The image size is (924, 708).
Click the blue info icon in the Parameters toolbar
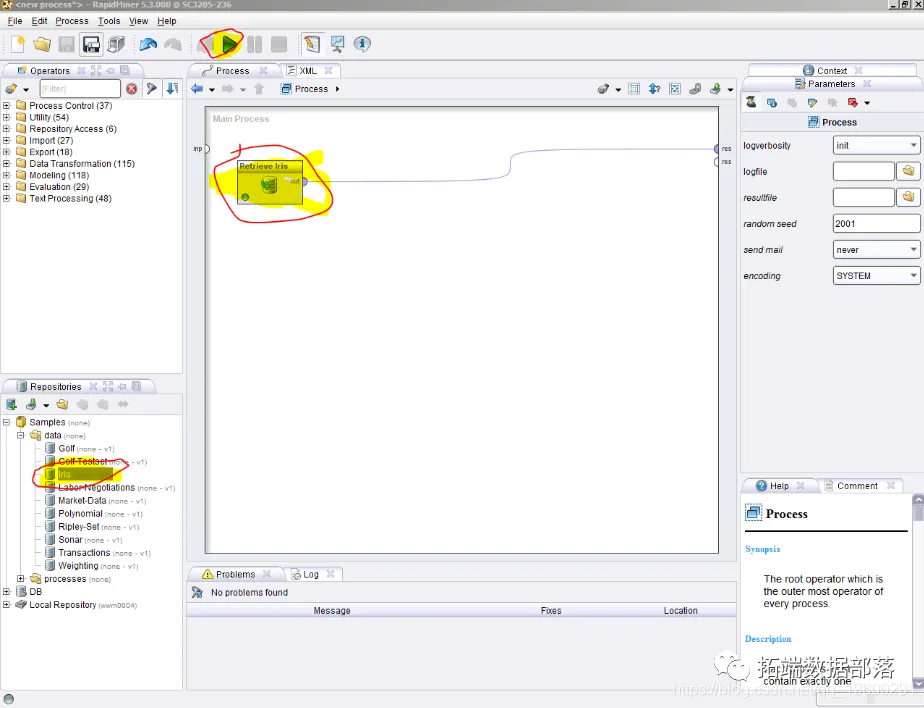point(772,103)
